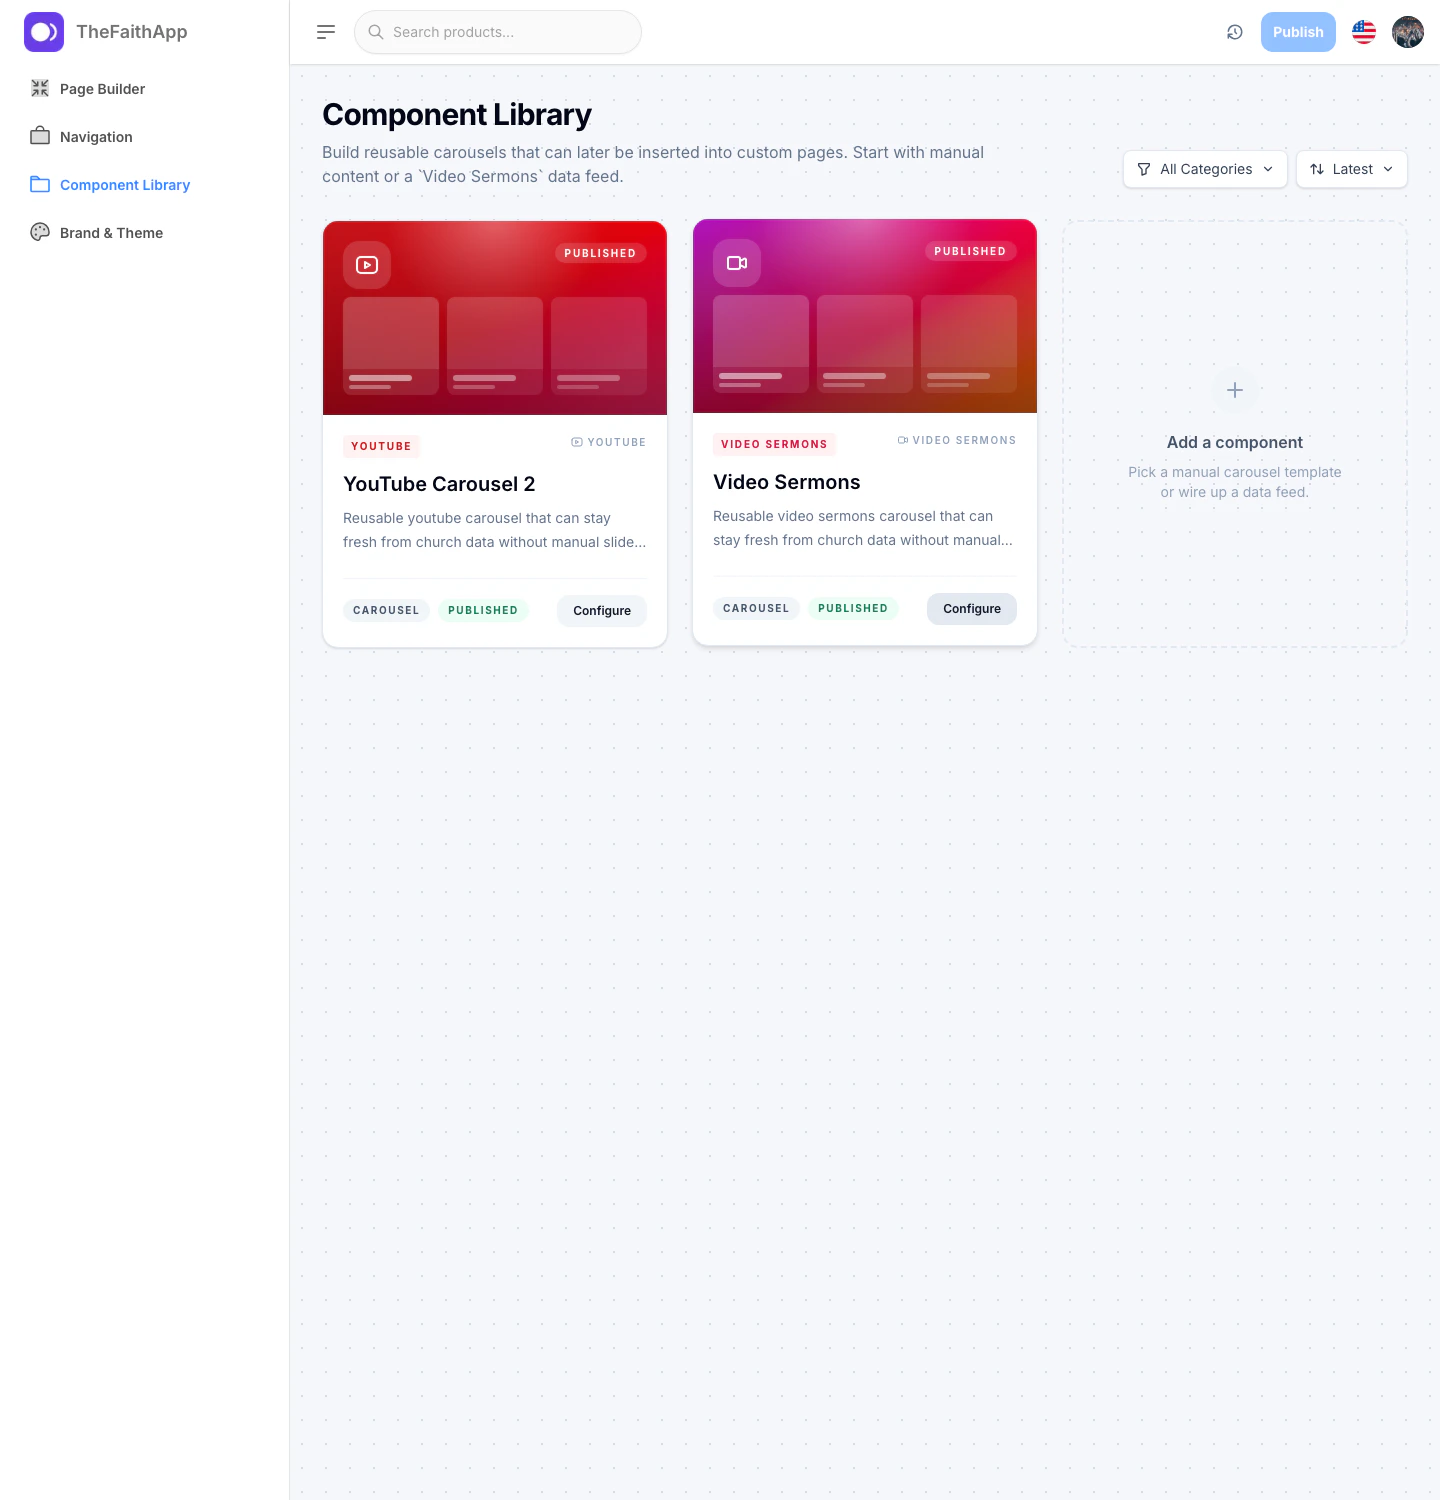Click the plus icon to add component
This screenshot has height=1500, width=1440.
1235,390
